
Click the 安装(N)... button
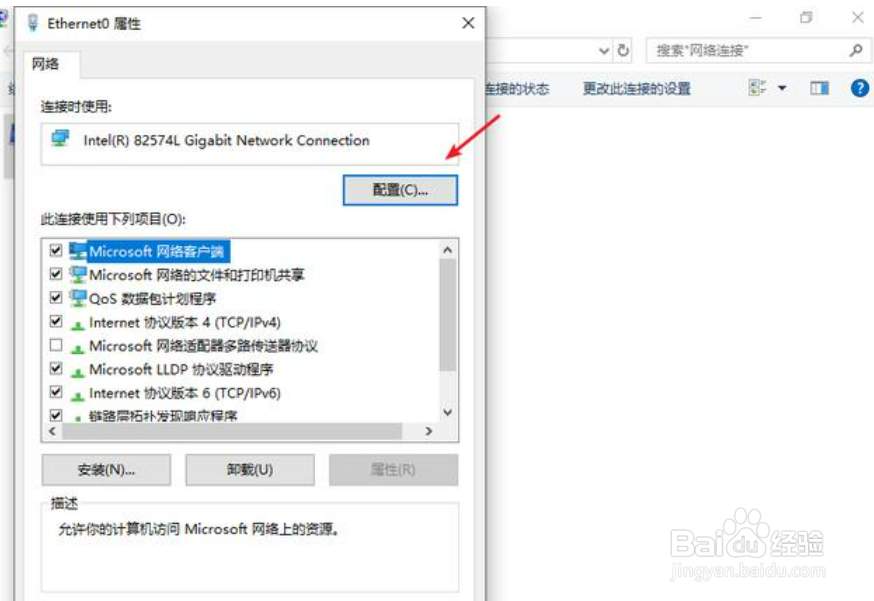[x=106, y=469]
